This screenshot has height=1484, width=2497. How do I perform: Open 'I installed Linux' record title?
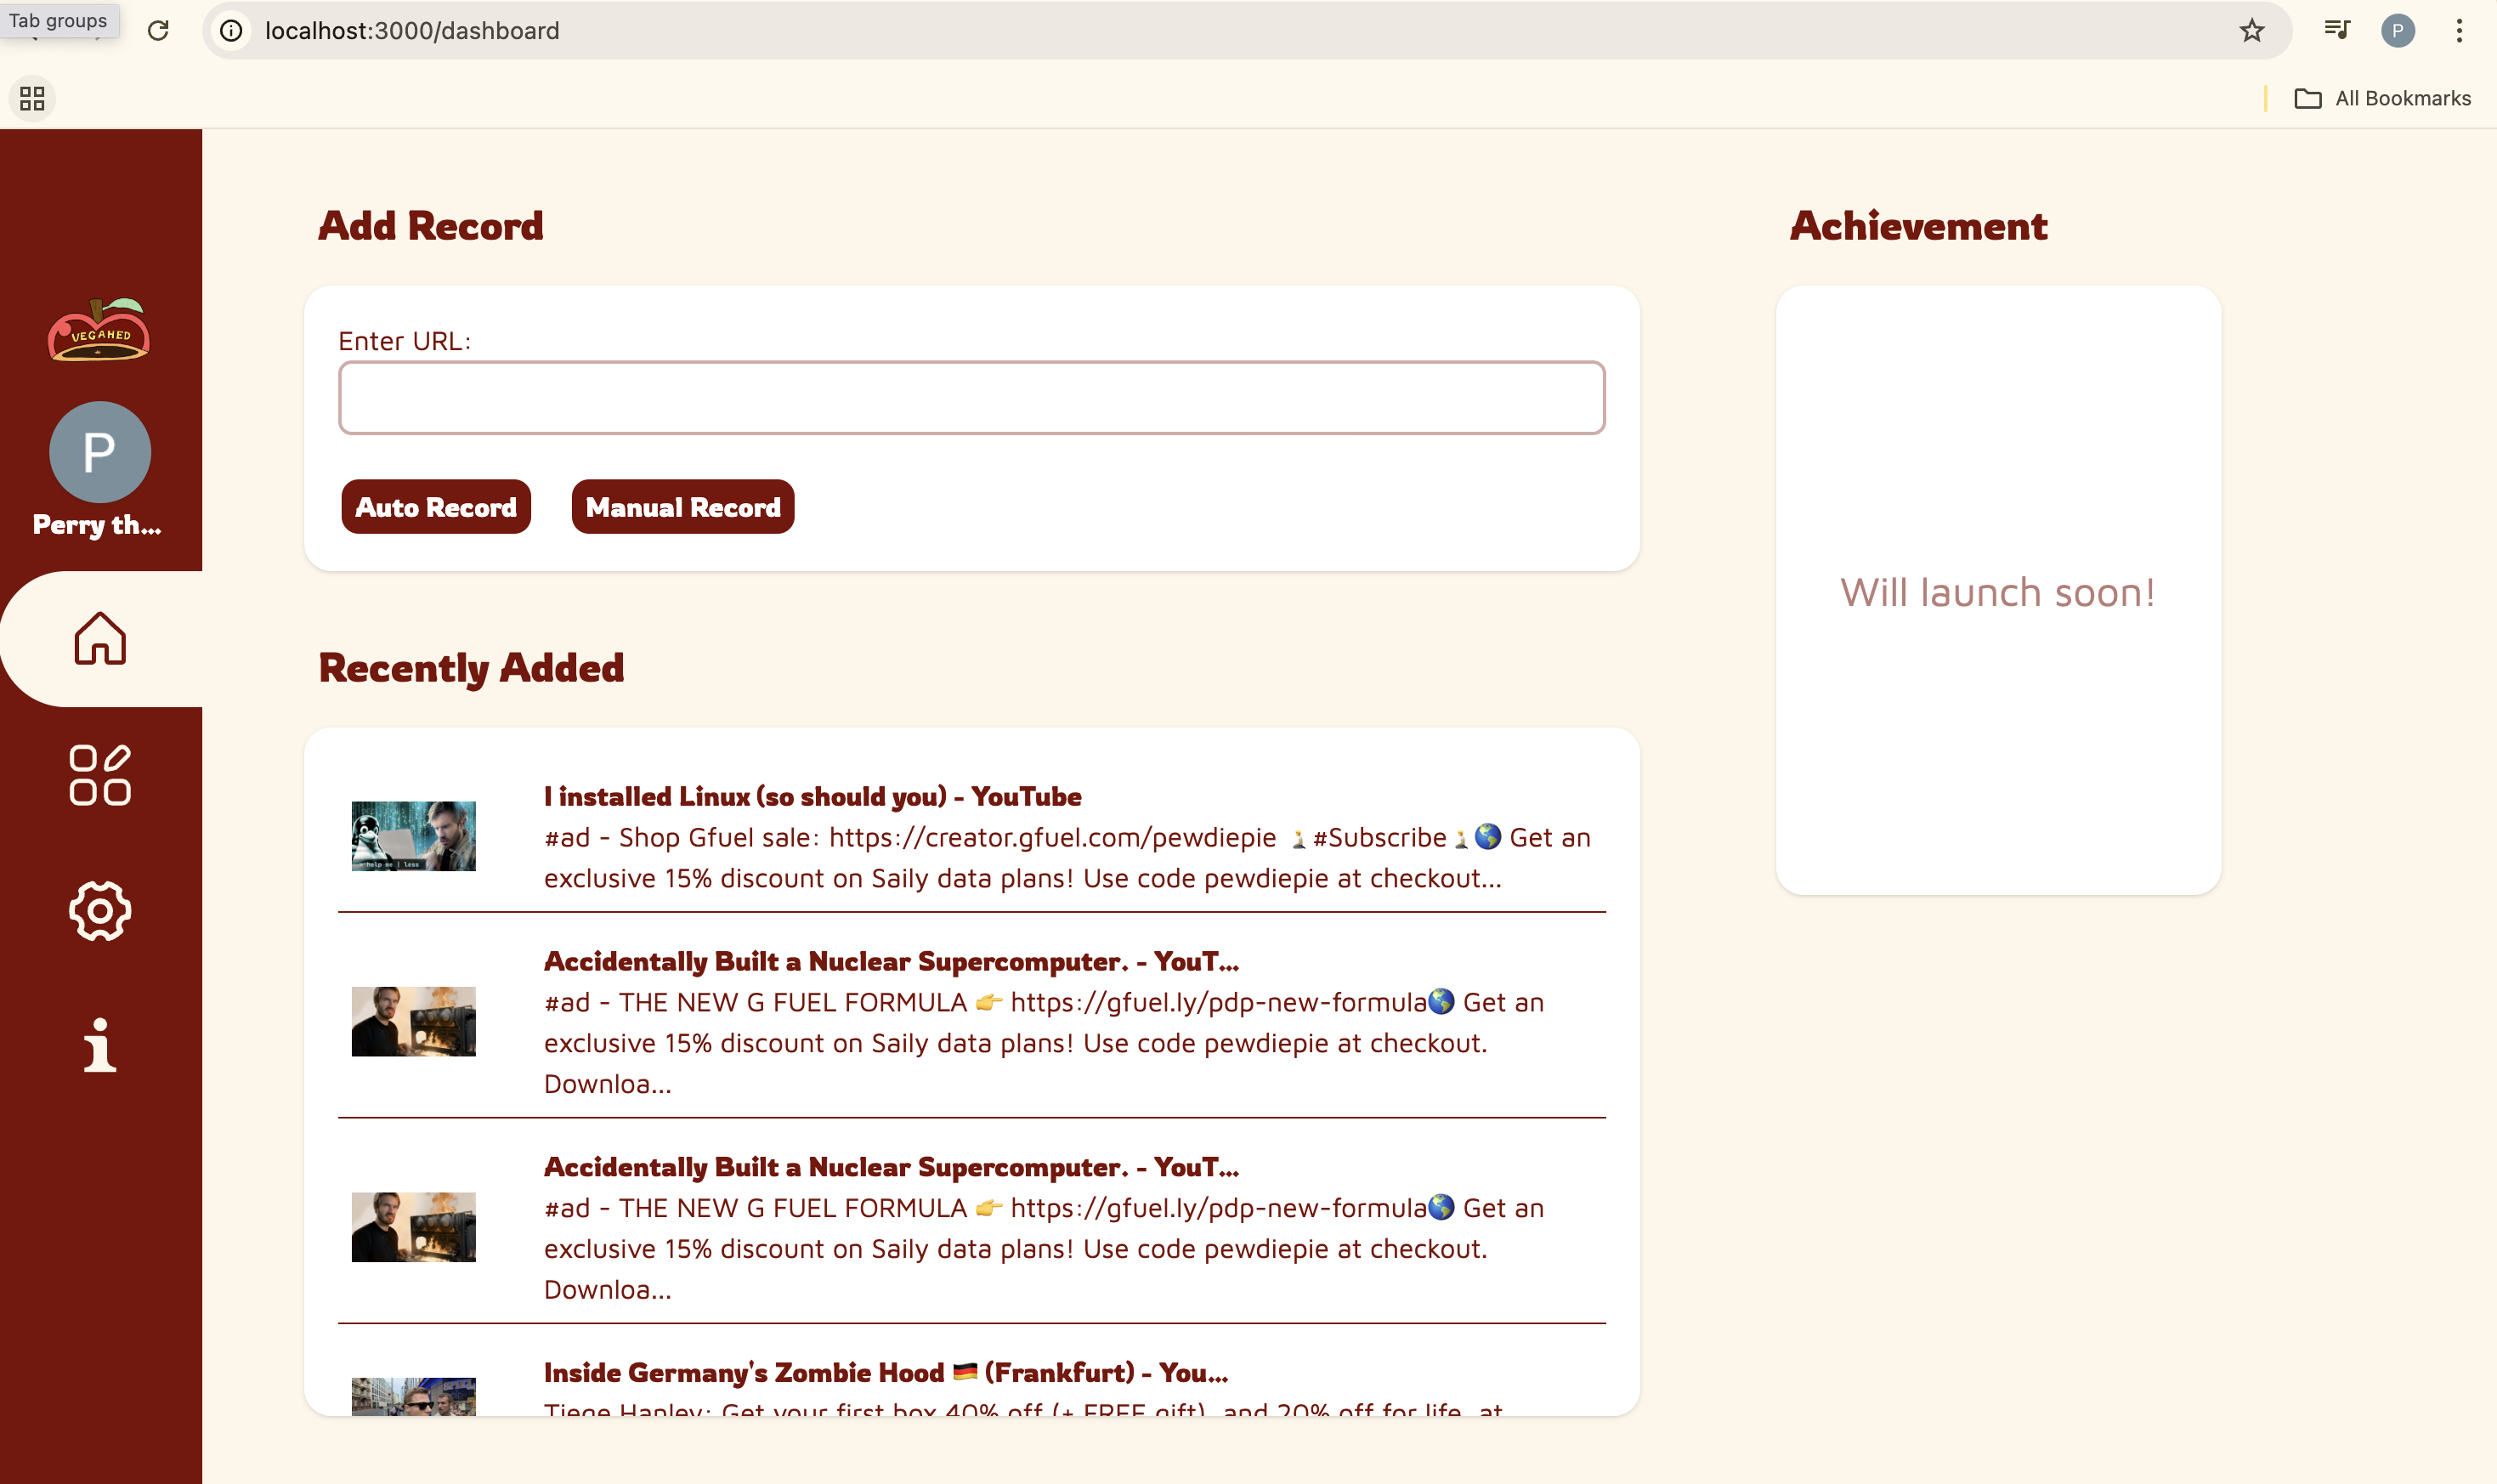(812, 796)
